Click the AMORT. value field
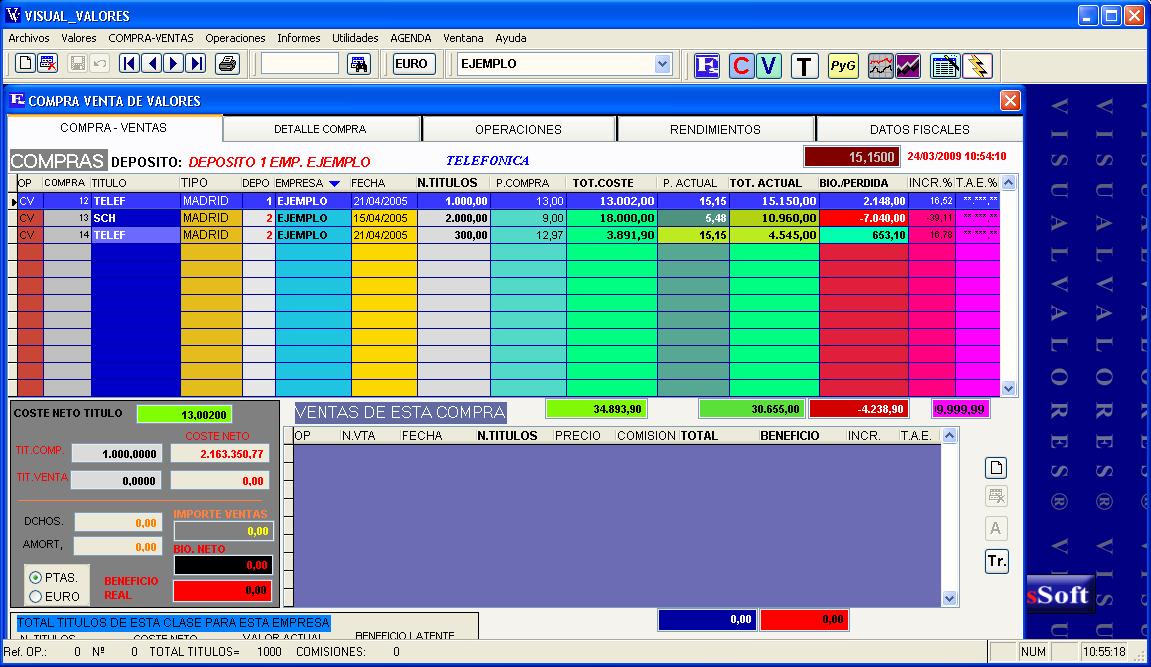Screen dimensions: 1151x667 118,546
